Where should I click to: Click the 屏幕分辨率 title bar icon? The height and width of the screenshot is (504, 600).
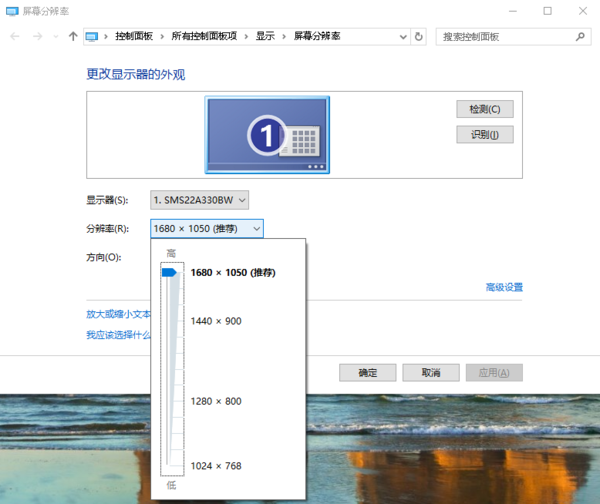click(12, 11)
